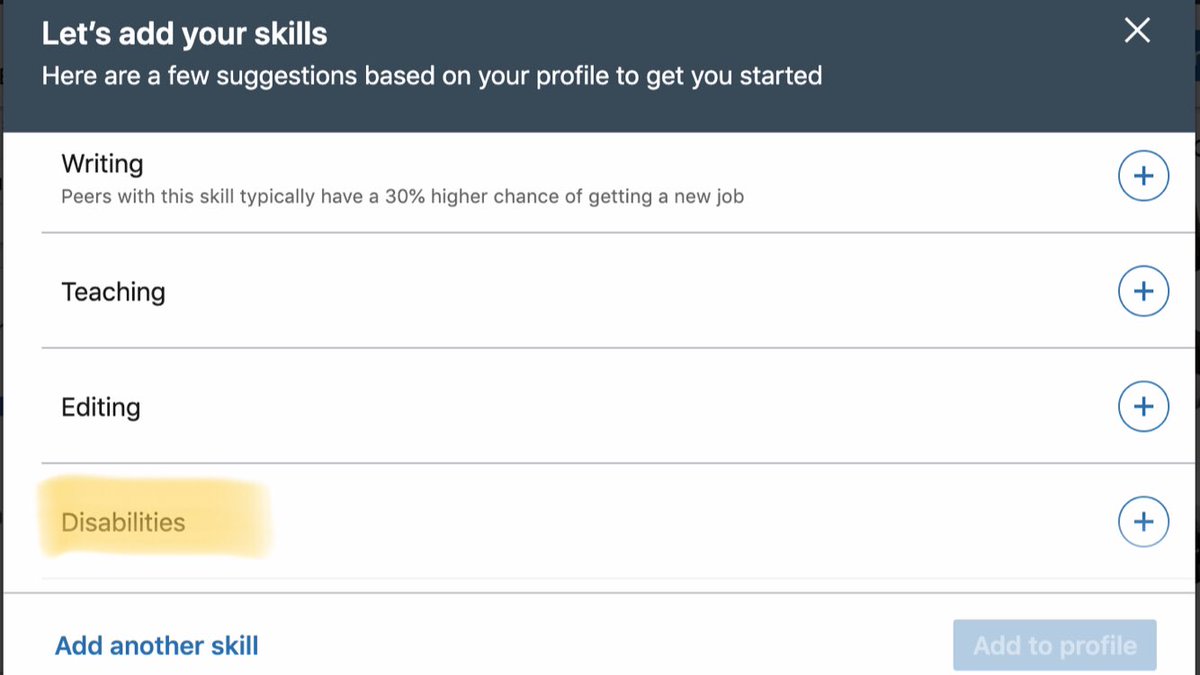Click the plus icon beside Editing
Viewport: 1200px width, 675px height.
1143,407
